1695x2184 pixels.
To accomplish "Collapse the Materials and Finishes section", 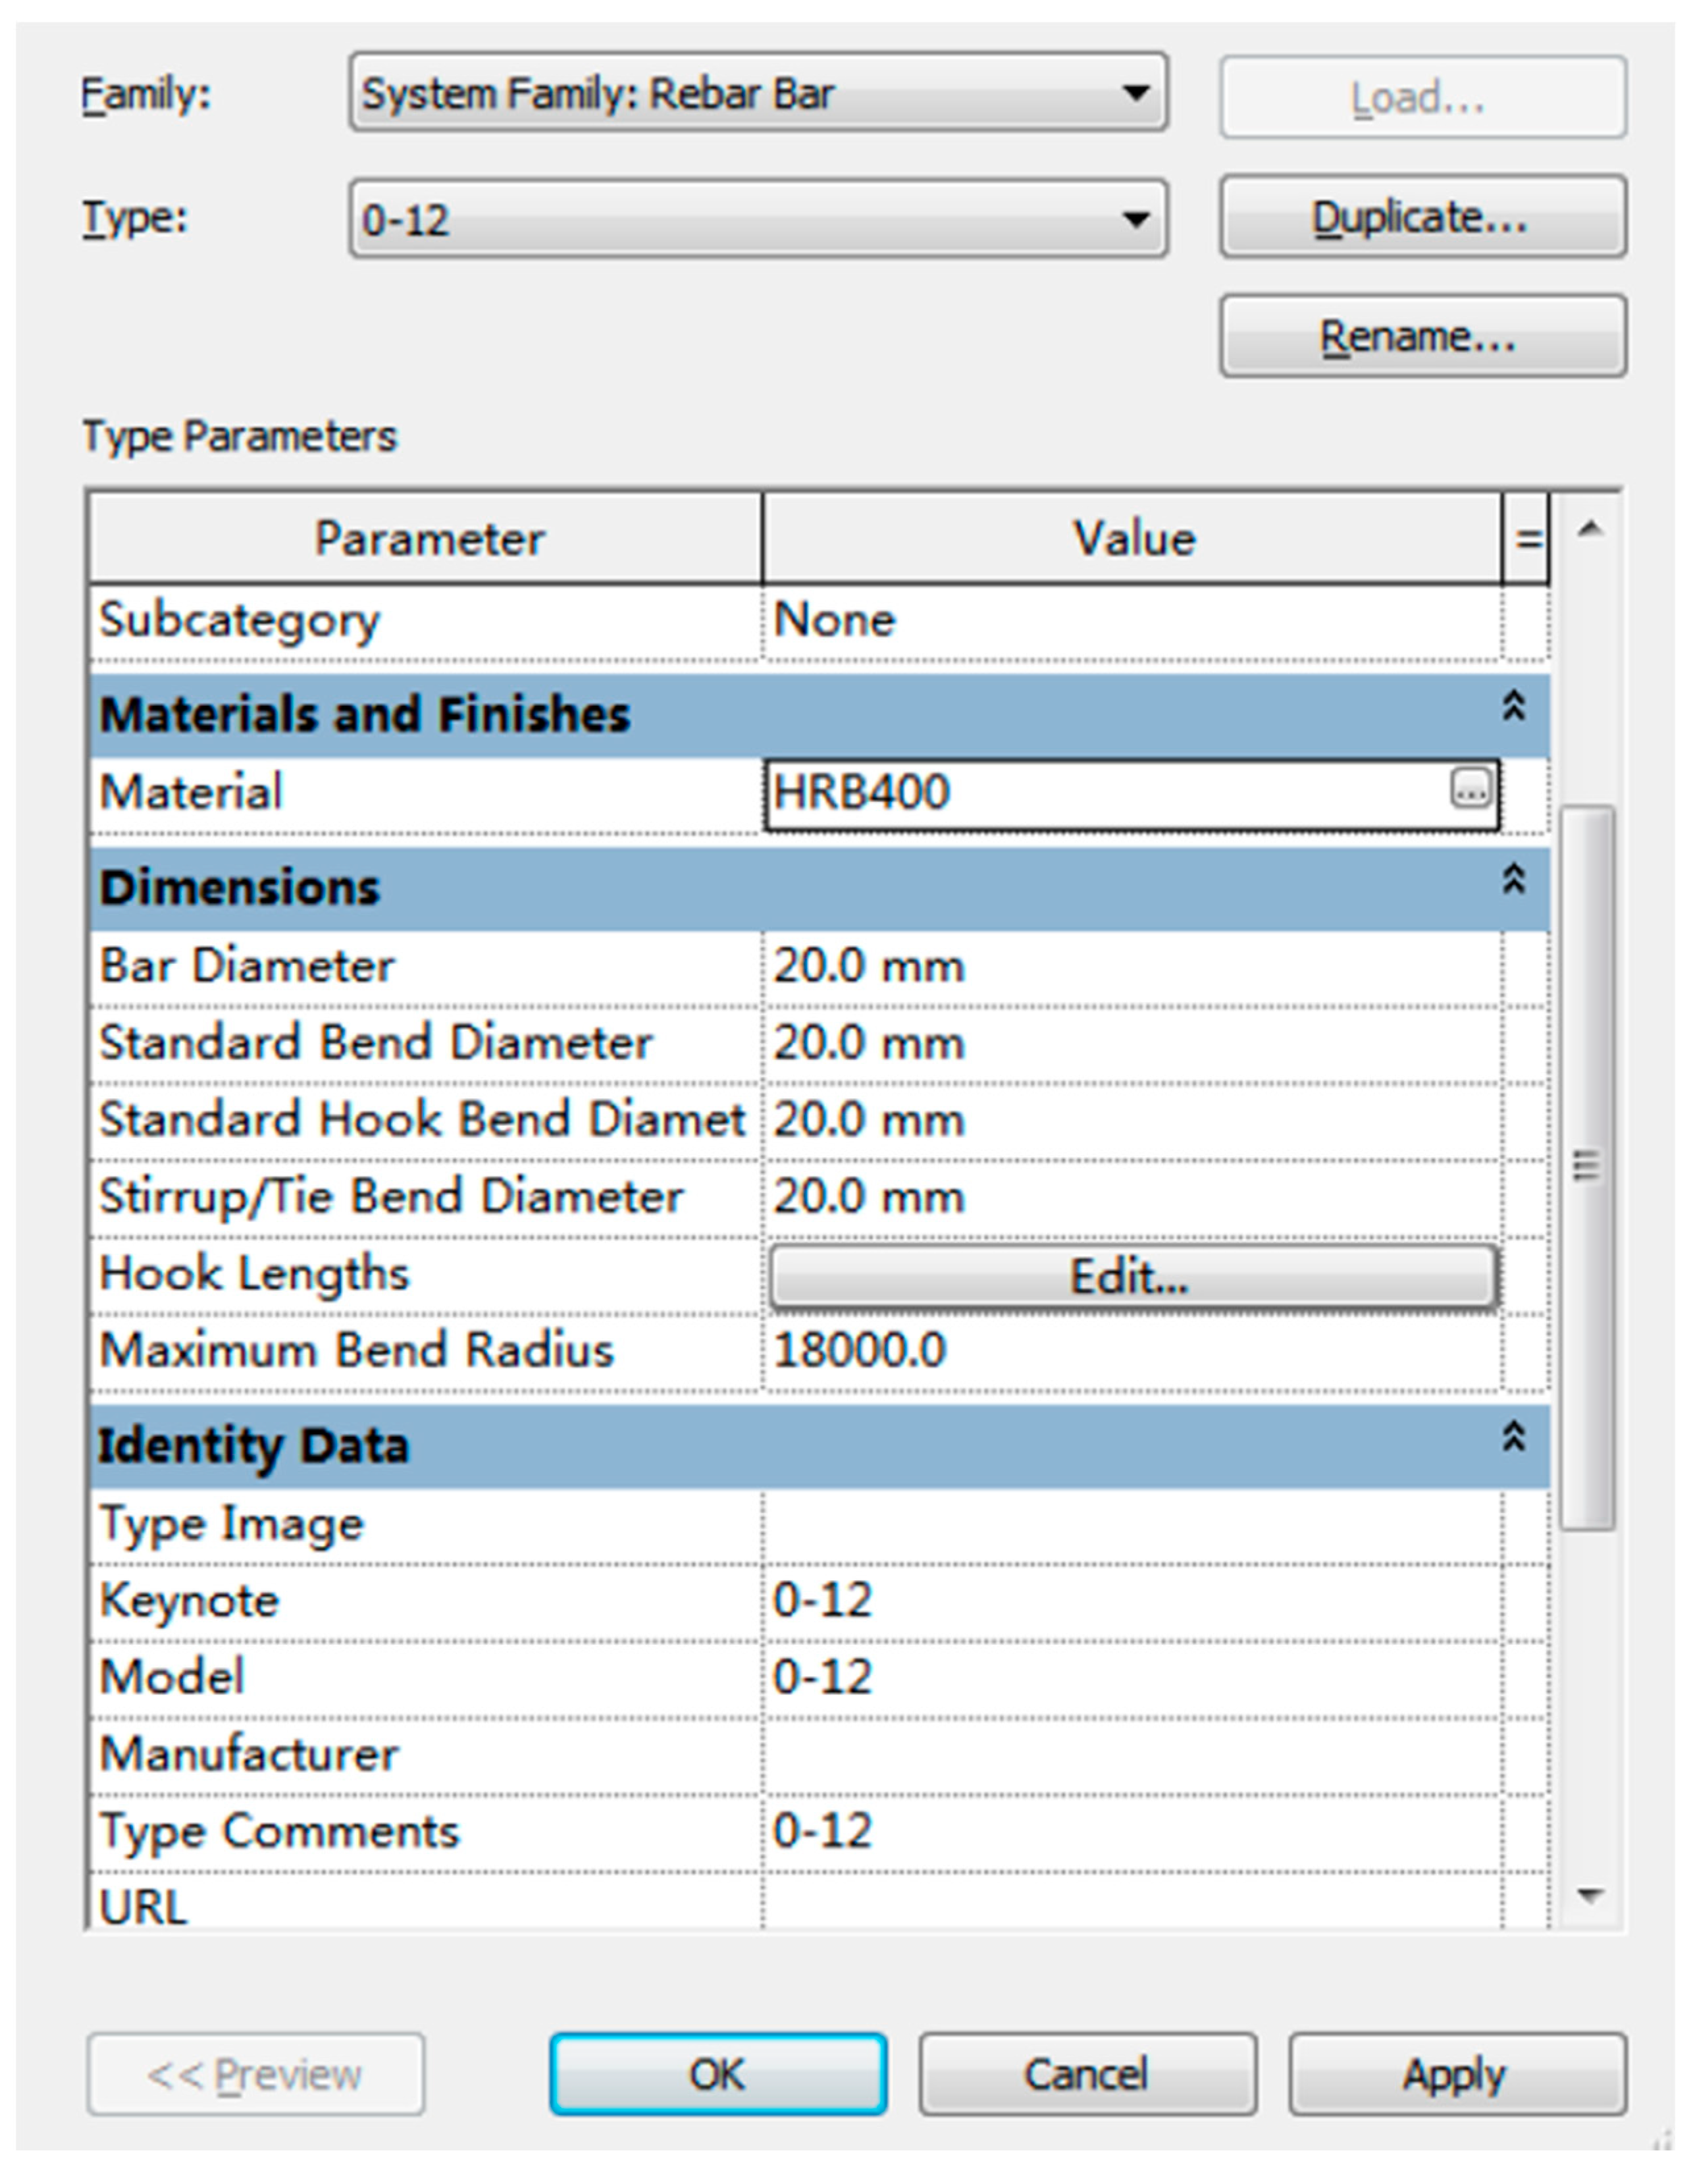I will point(1513,707).
